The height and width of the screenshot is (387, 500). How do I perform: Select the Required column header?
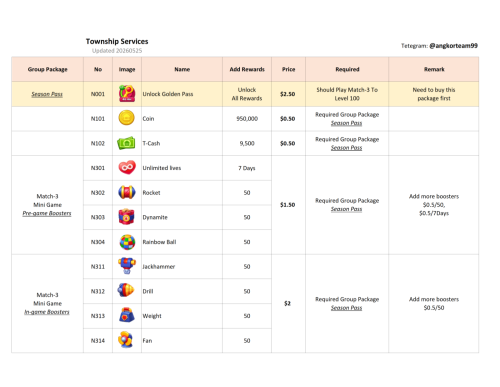pyautogui.click(x=347, y=69)
